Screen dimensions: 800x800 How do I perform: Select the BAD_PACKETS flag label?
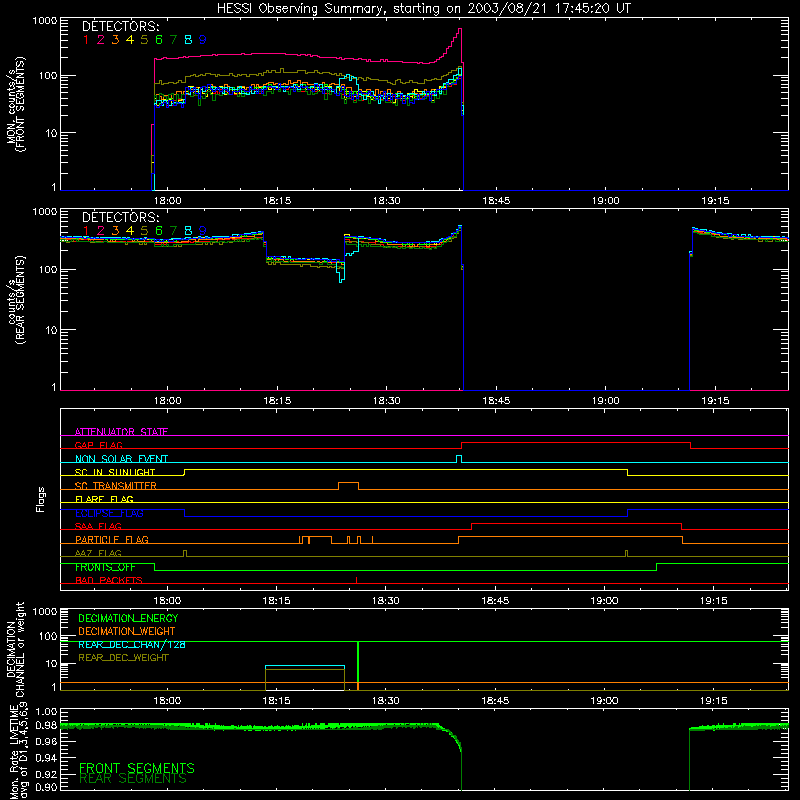click(x=109, y=580)
